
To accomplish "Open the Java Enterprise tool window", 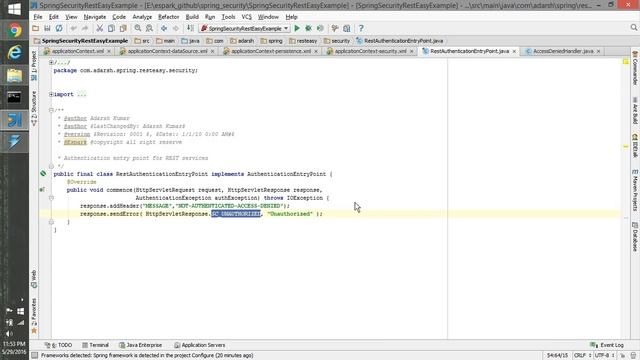I will pos(140,345).
